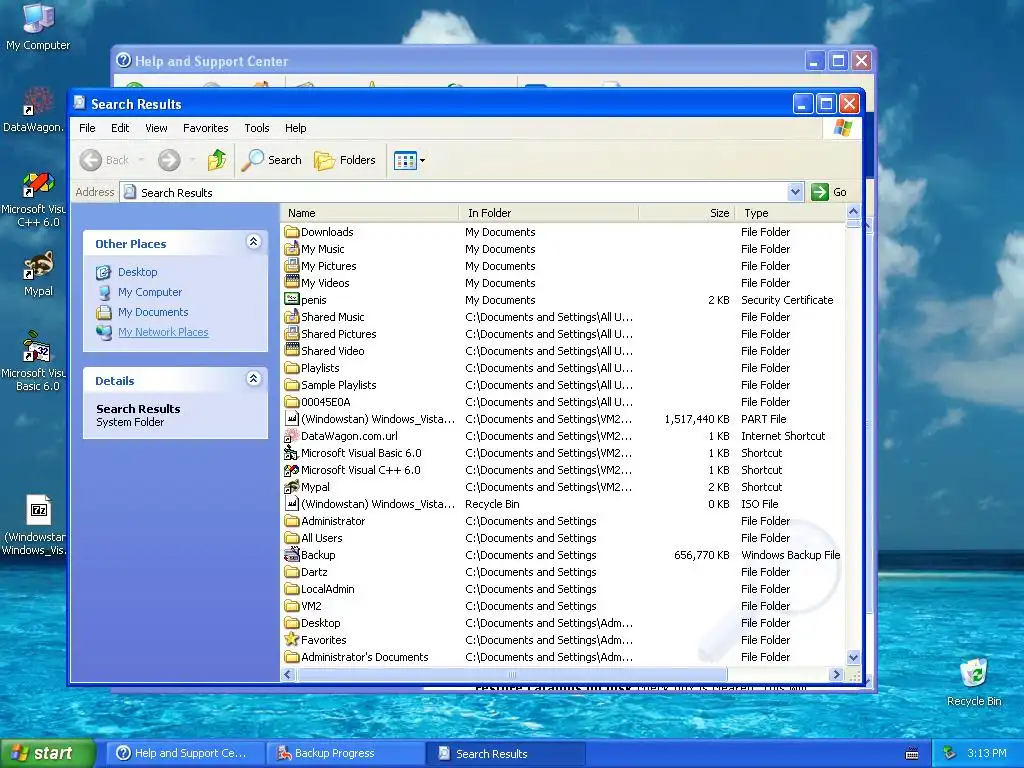The width and height of the screenshot is (1024, 768).
Task: Open My Network Places link
Action: [x=163, y=332]
